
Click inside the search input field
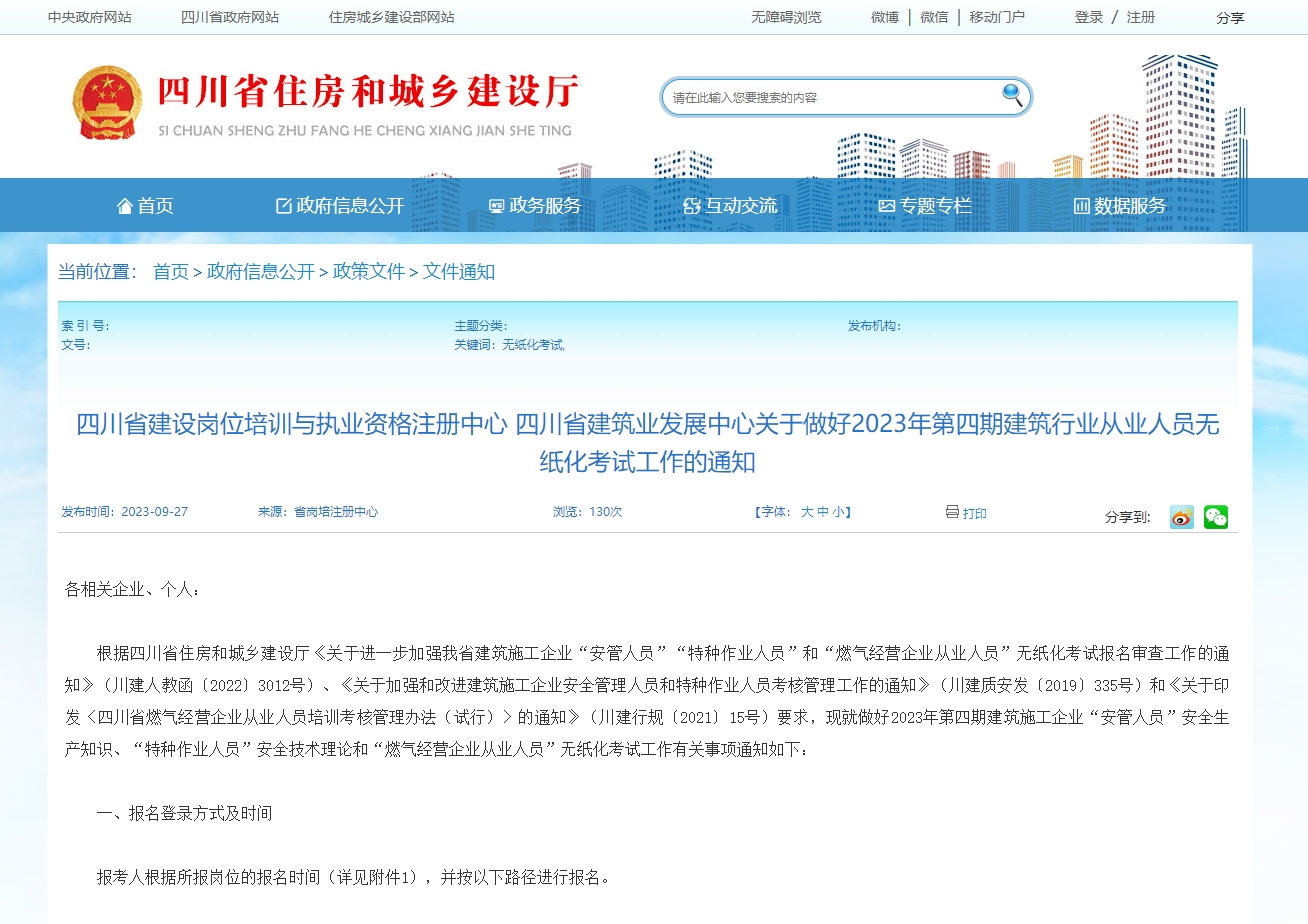pyautogui.click(x=830, y=96)
